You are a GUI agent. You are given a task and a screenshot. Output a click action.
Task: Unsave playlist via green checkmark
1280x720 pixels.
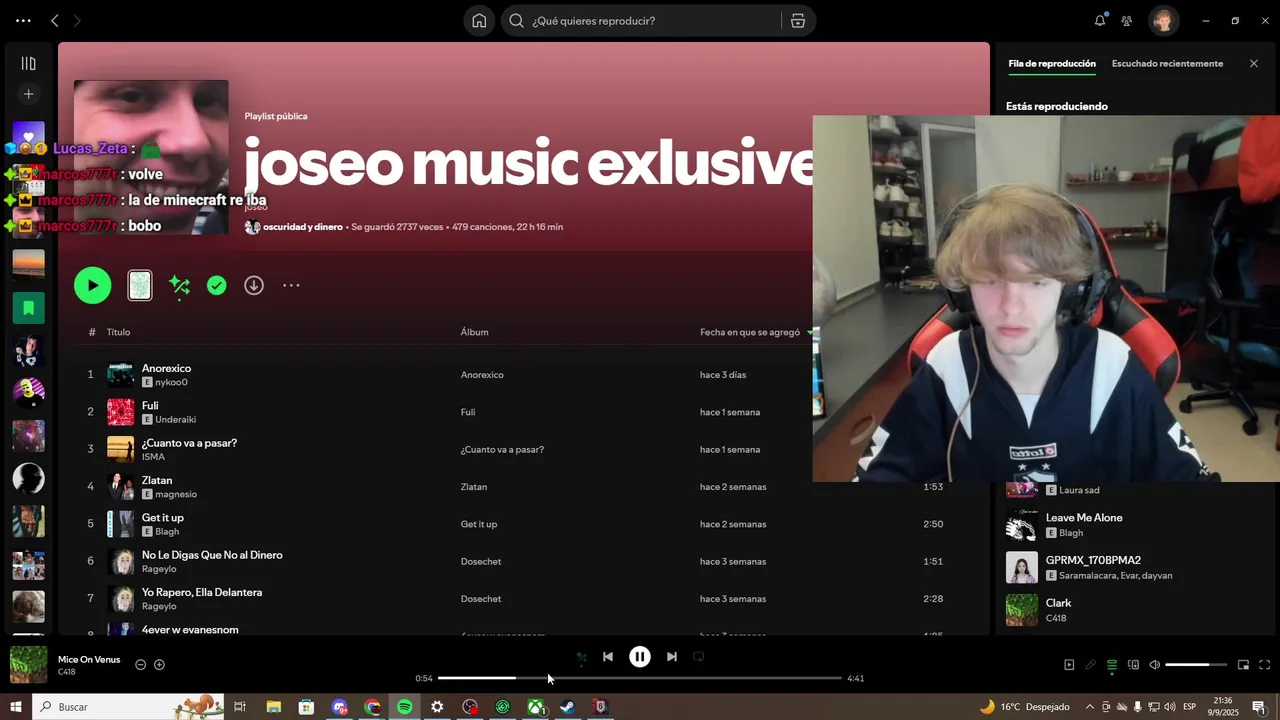216,285
